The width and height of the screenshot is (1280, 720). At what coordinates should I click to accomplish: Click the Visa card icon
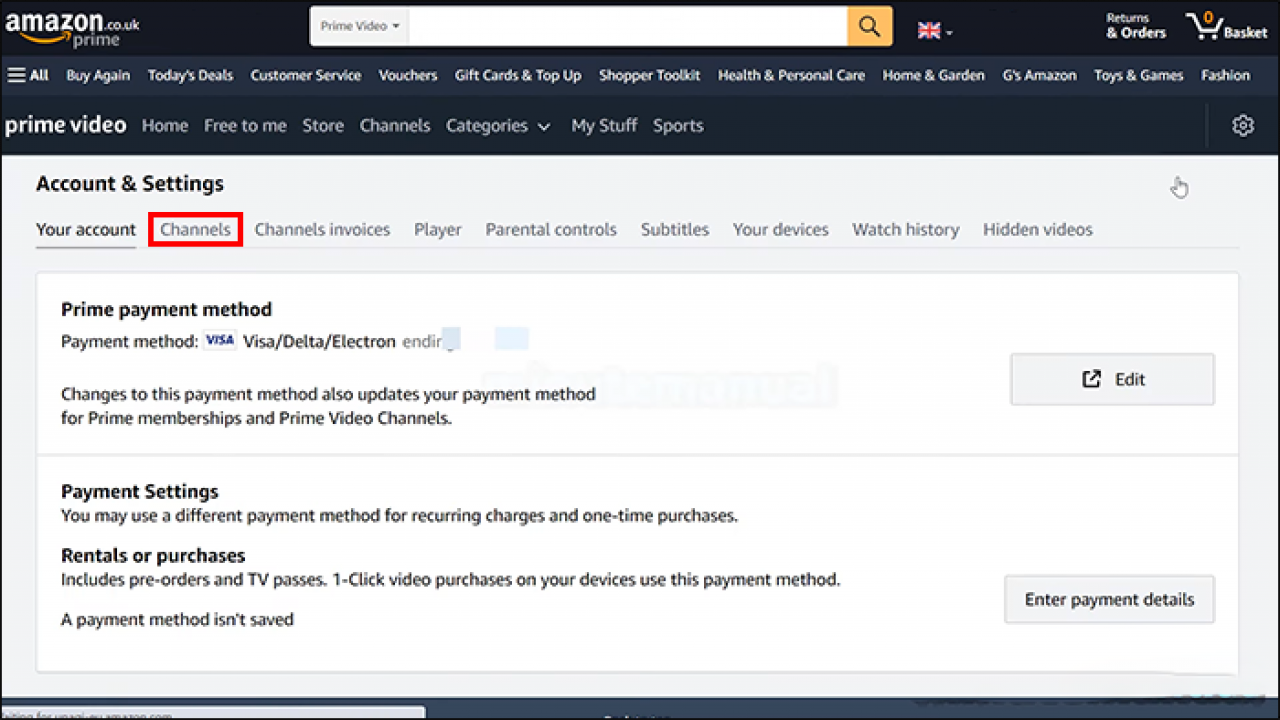[x=219, y=340]
